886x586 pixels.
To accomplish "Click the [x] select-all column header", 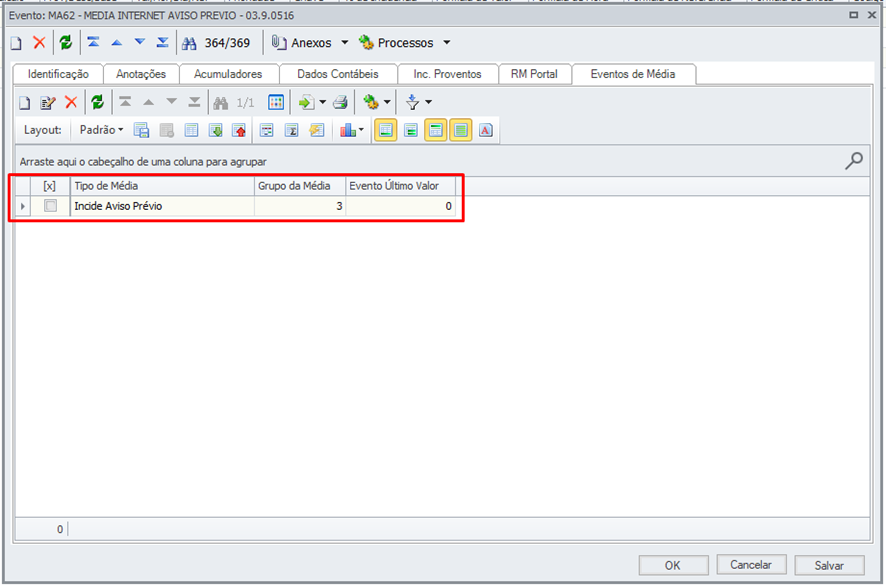I will (49, 186).
